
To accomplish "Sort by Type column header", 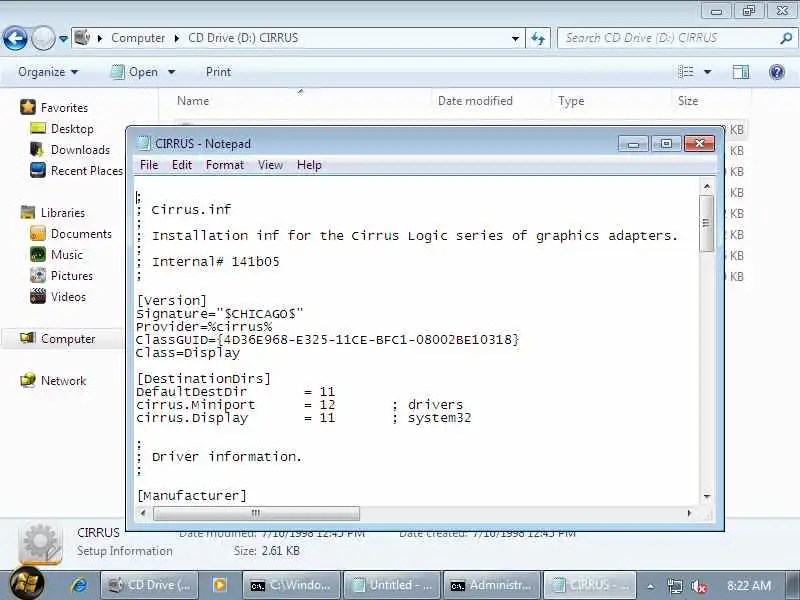I will [x=571, y=101].
